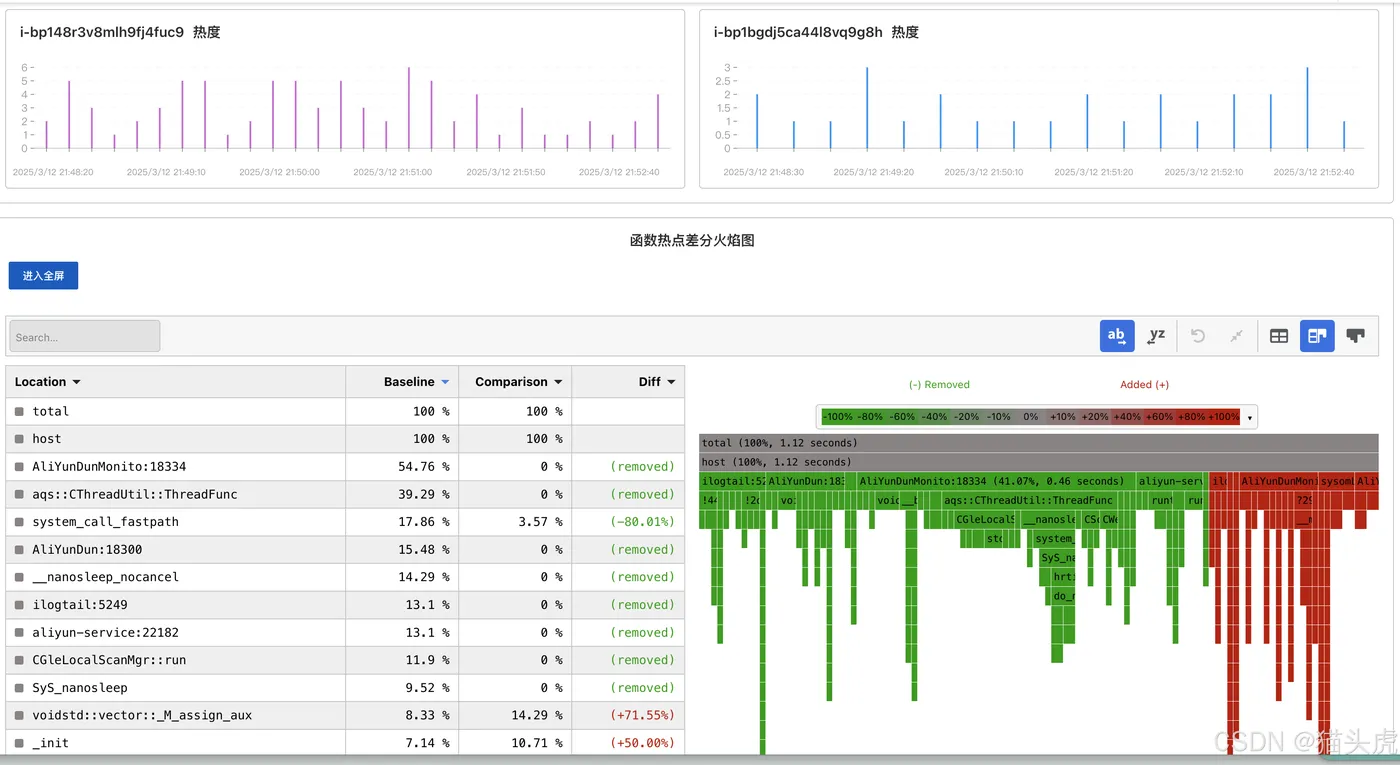The image size is (1400, 765).
Task: Click the 进入全屏 fullscreen button
Action: pos(43,276)
